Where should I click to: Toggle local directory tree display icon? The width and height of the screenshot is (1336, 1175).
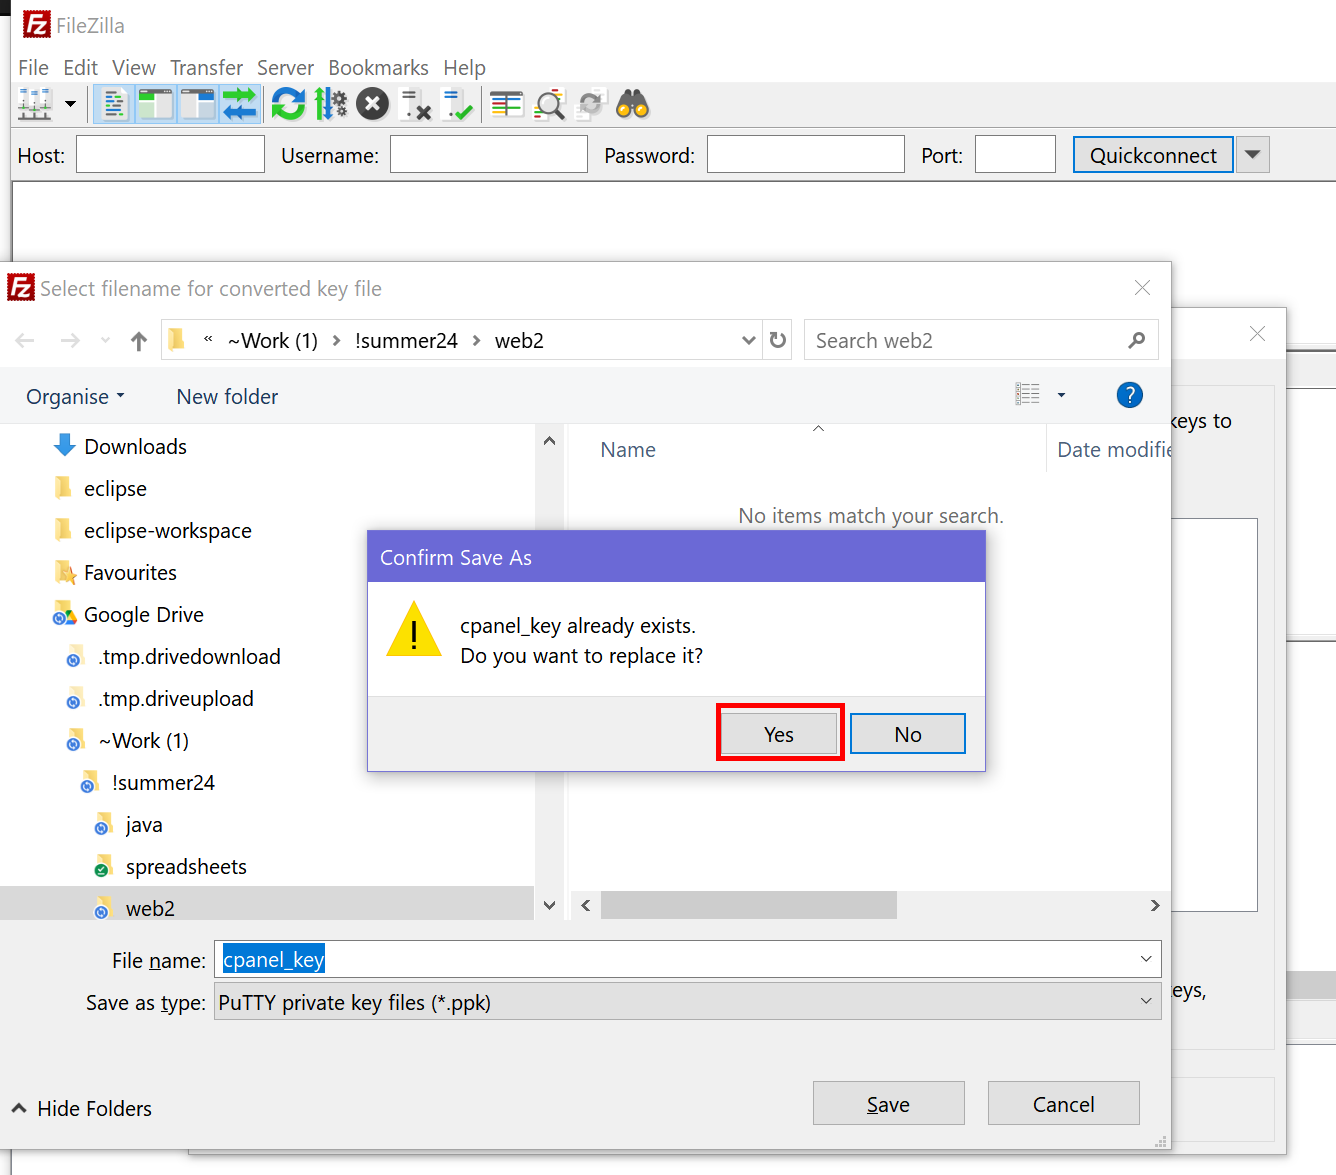156,104
